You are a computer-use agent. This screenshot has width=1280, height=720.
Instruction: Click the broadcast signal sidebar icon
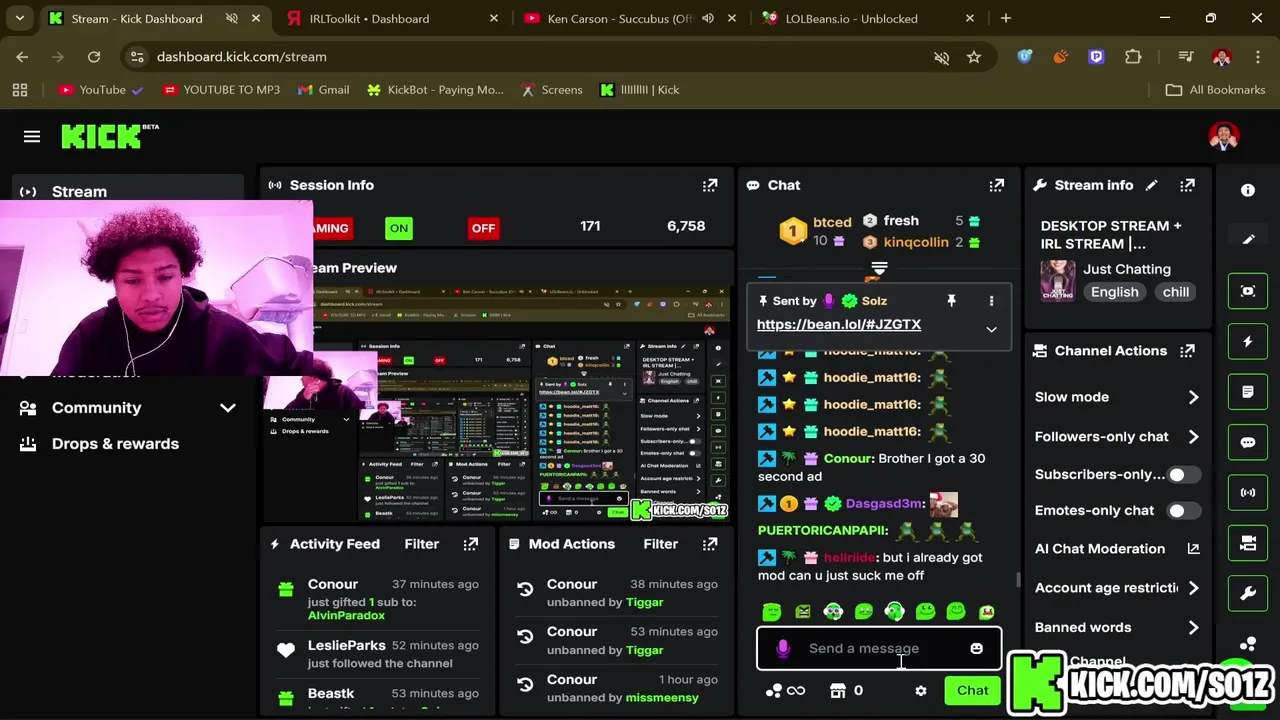click(1248, 493)
